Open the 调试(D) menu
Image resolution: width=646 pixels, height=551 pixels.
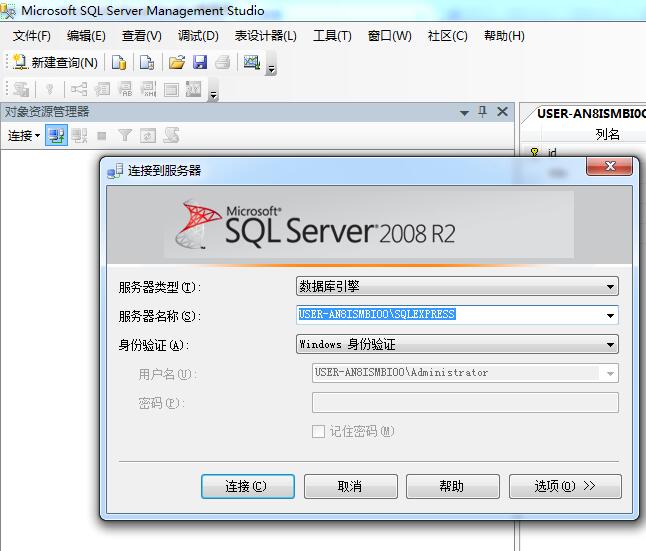coord(198,36)
